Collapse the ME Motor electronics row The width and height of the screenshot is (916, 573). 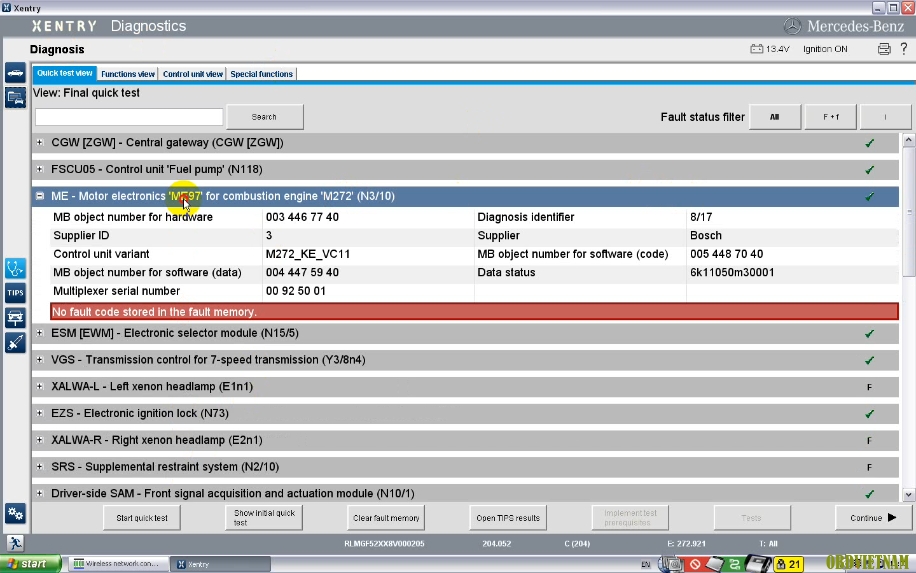click(39, 196)
